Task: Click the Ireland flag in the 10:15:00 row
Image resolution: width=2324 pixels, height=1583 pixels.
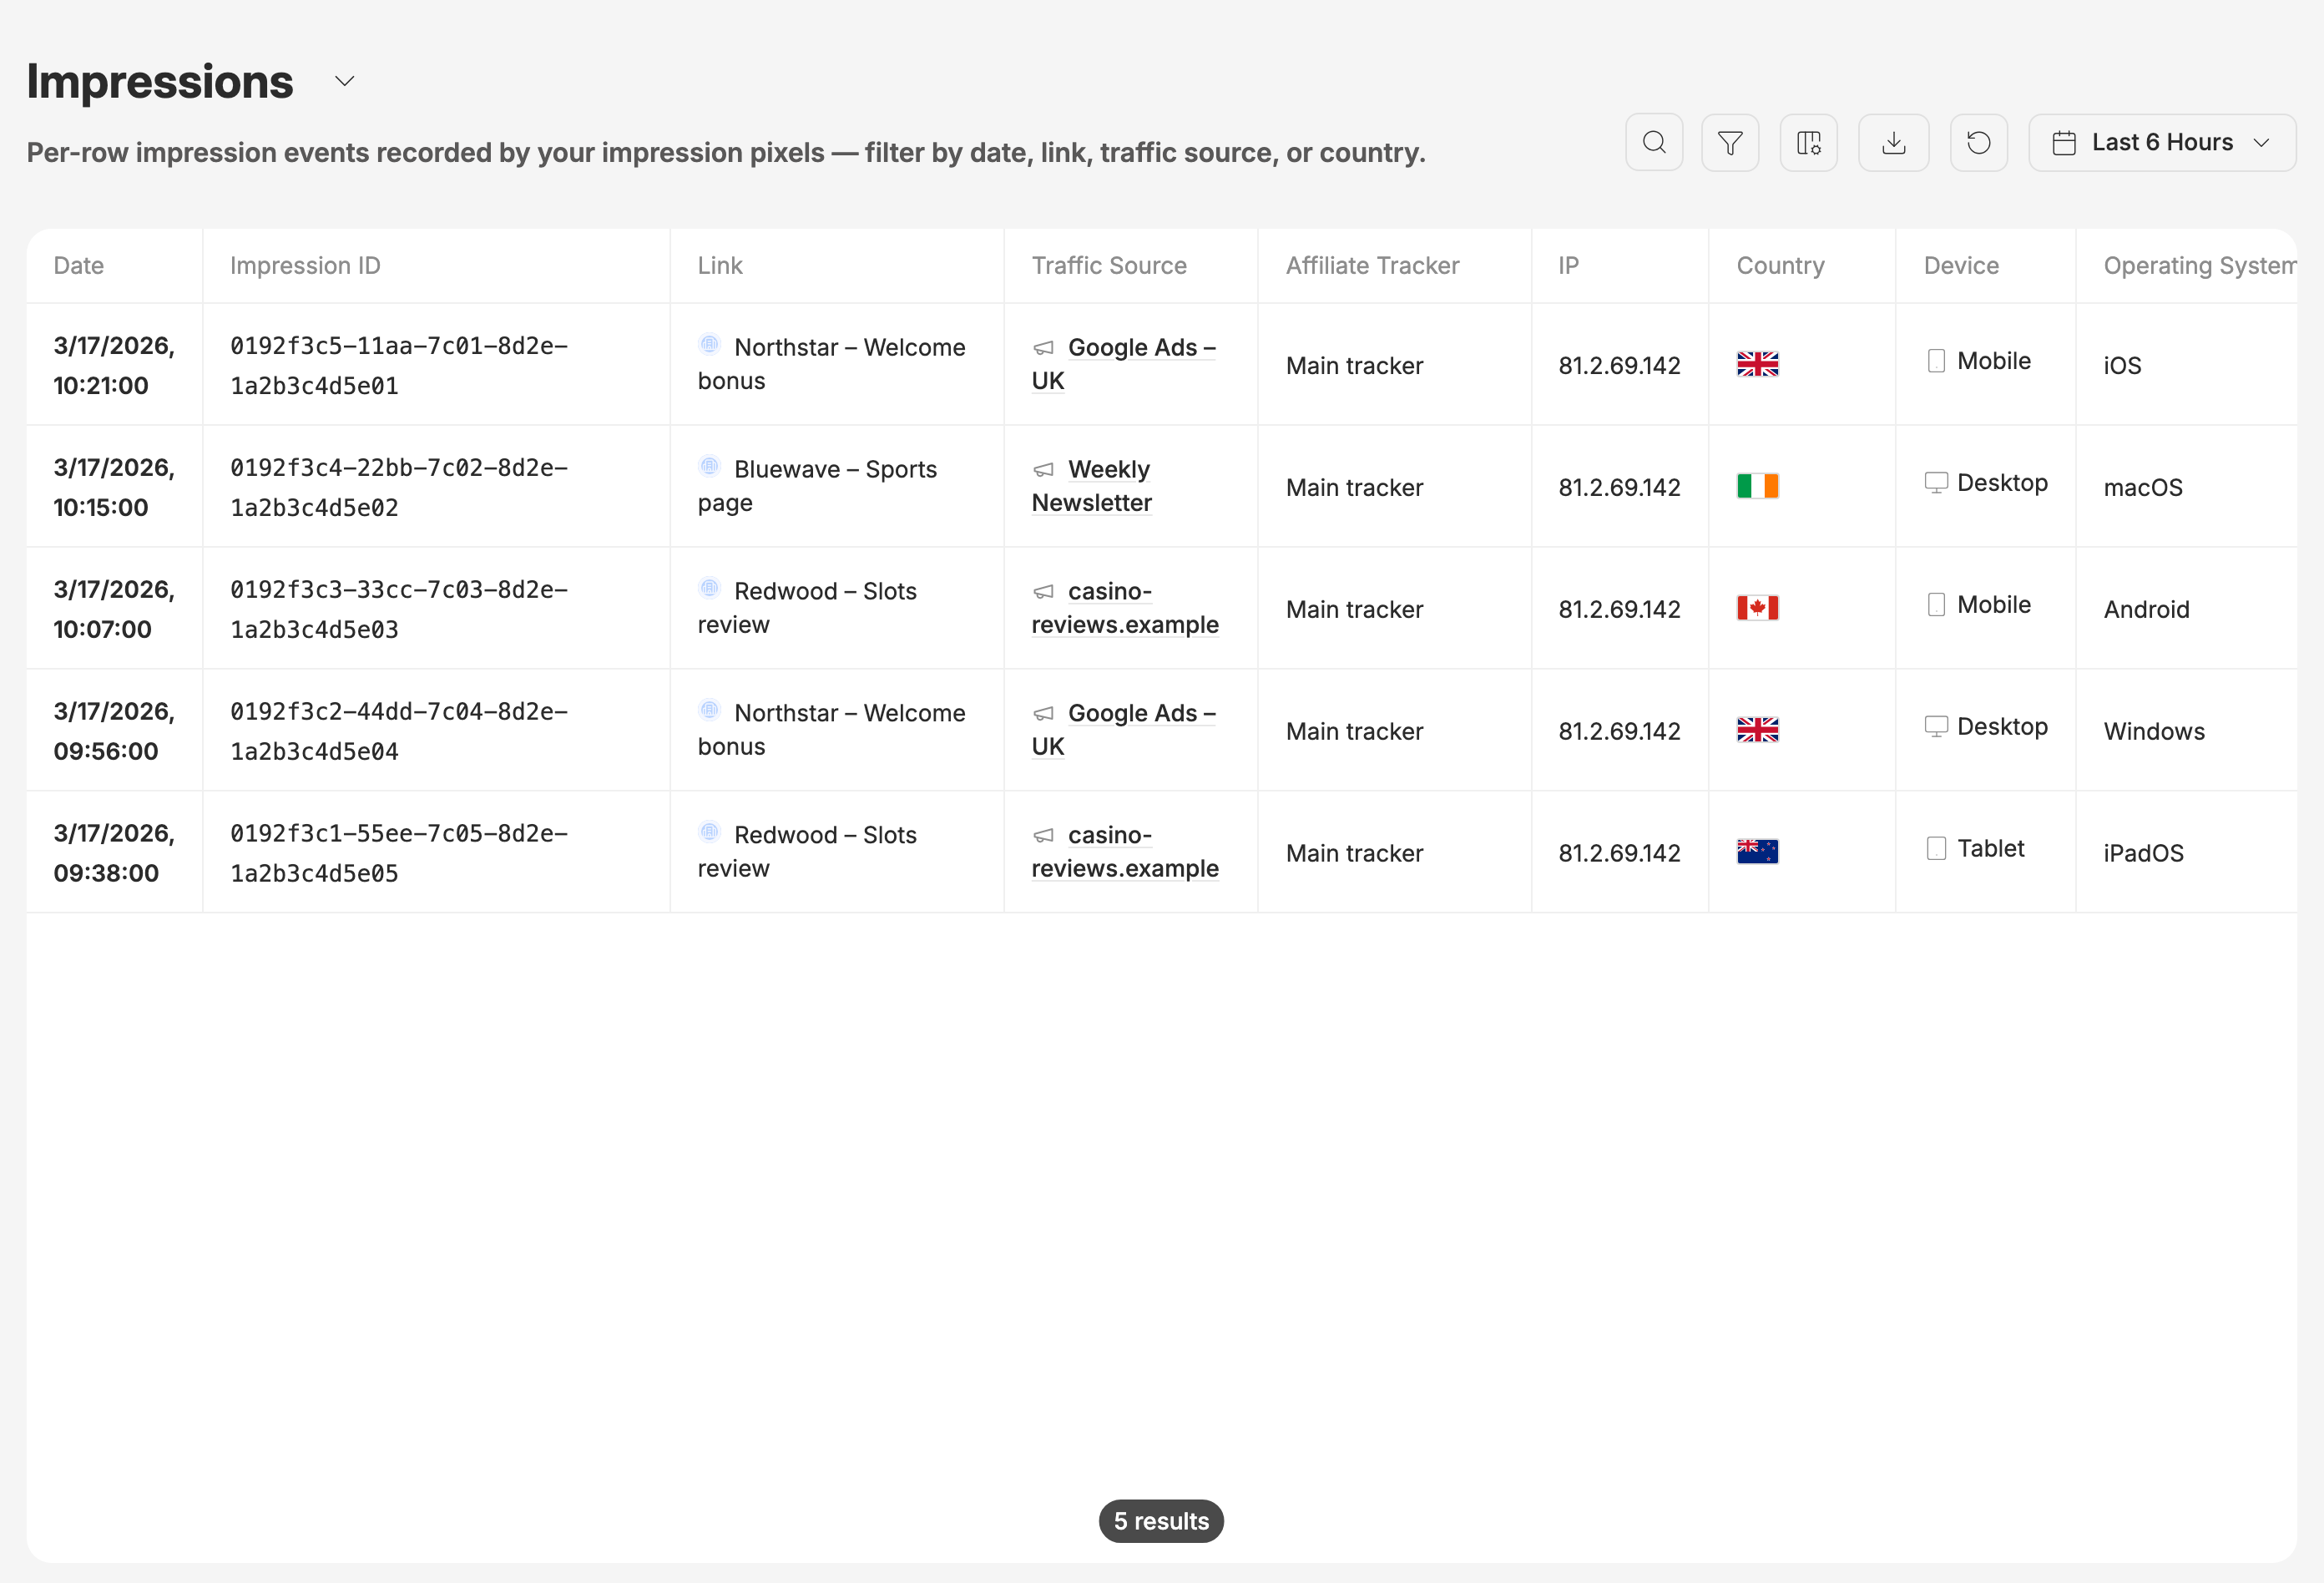Action: click(x=1757, y=486)
